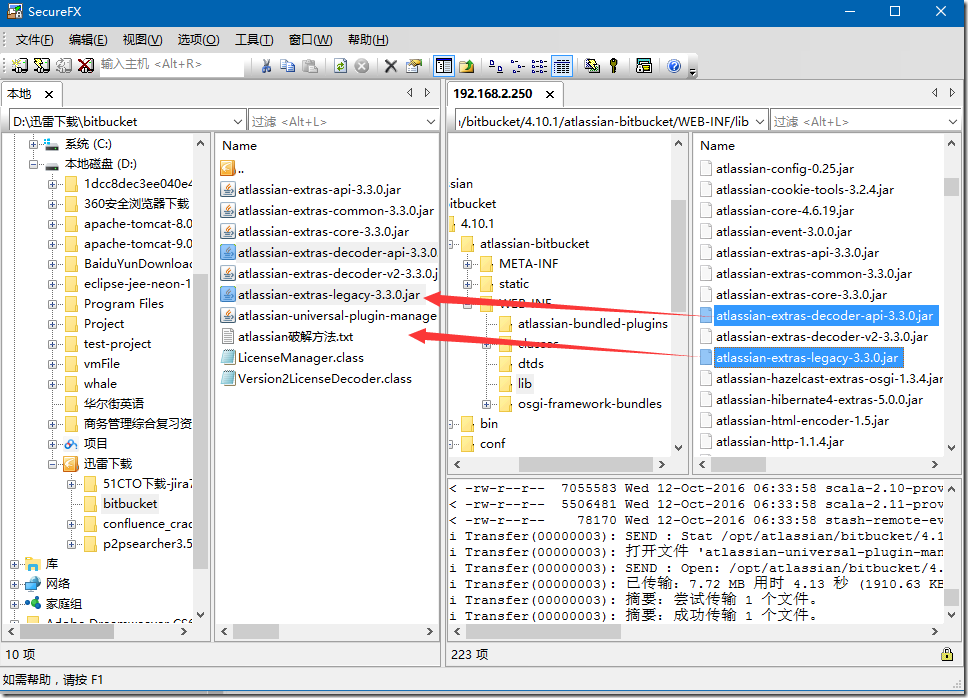Click the Paste clipboard icon
This screenshot has height=698, width=968.
[x=310, y=66]
